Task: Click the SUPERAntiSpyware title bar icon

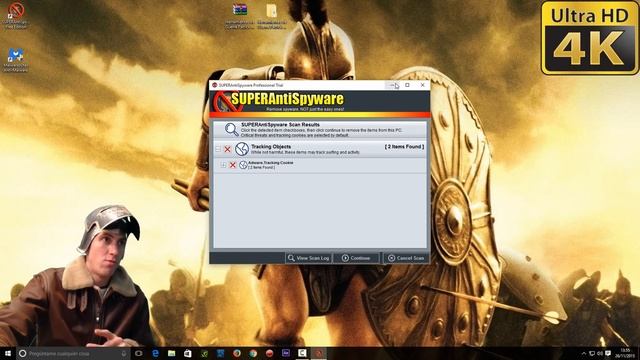Action: [214, 85]
